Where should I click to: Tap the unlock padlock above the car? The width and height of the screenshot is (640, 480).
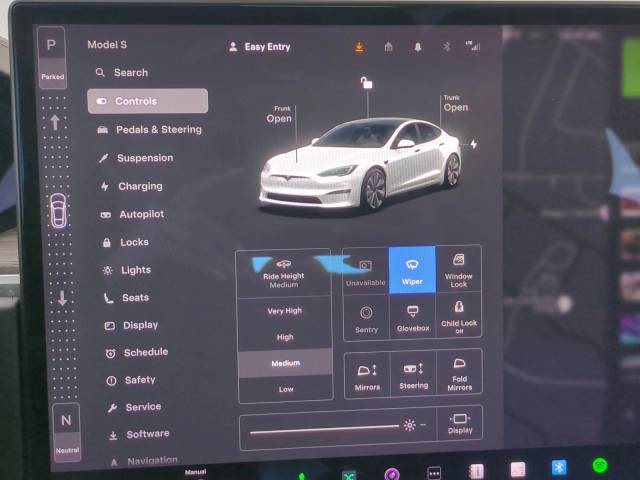click(x=367, y=84)
